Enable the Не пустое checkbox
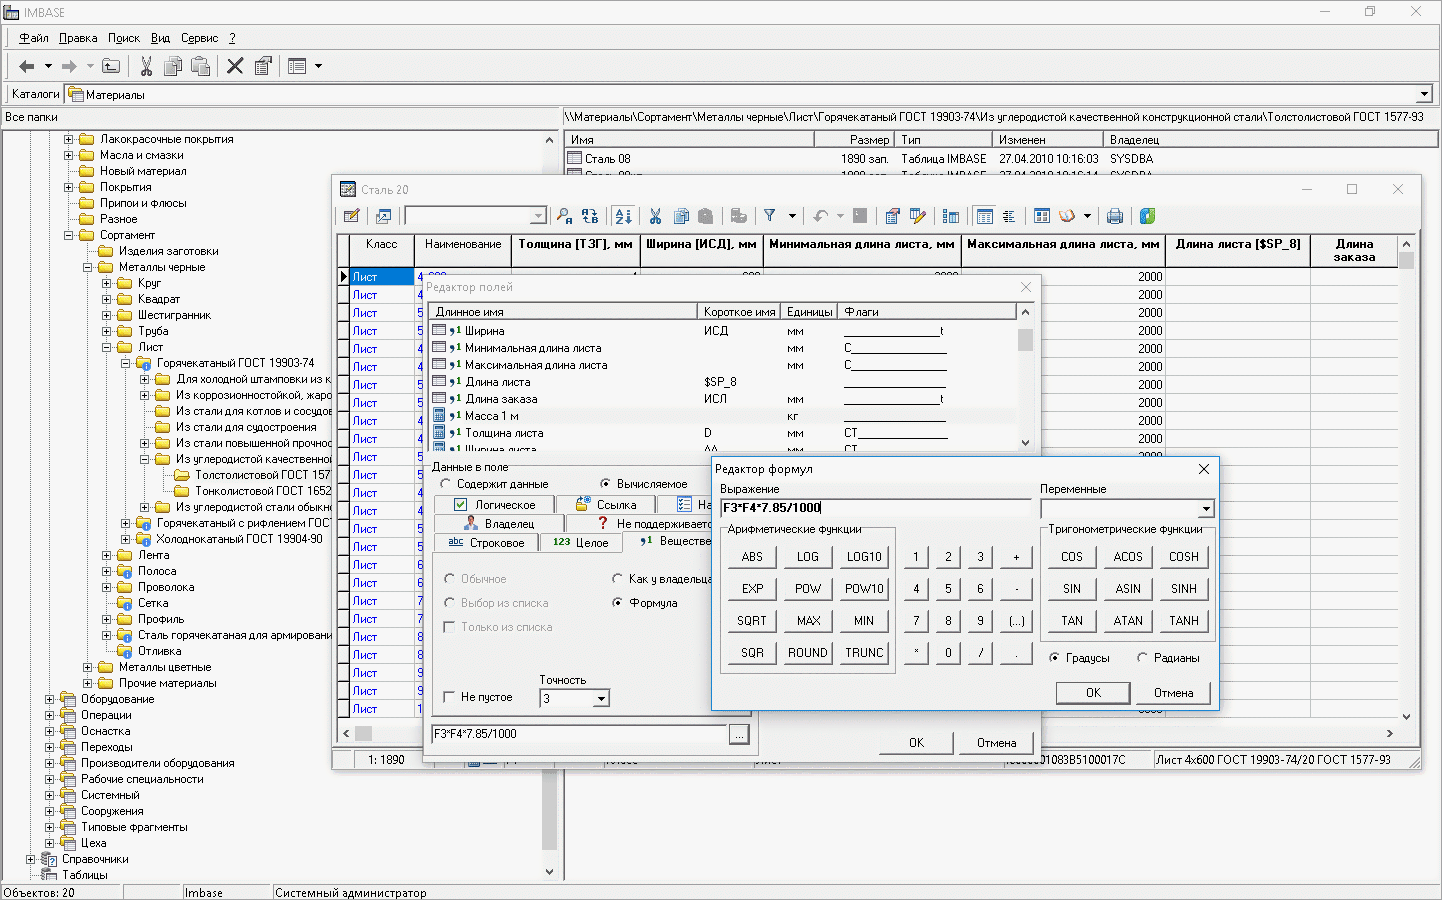Screen dimensions: 1442x900 coord(449,697)
